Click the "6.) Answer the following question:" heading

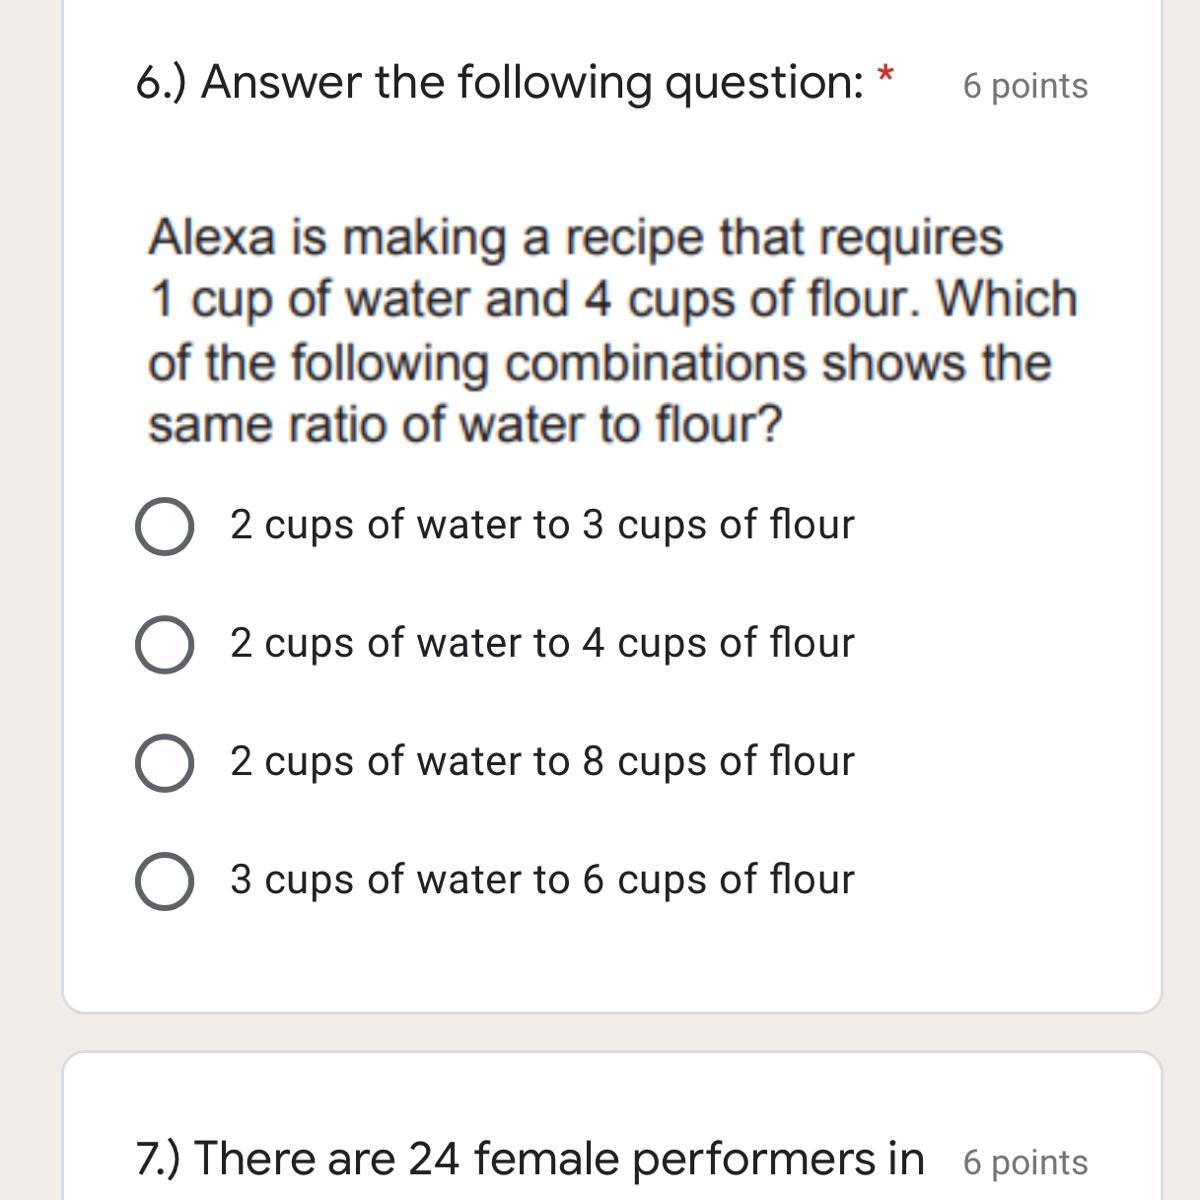click(x=500, y=83)
